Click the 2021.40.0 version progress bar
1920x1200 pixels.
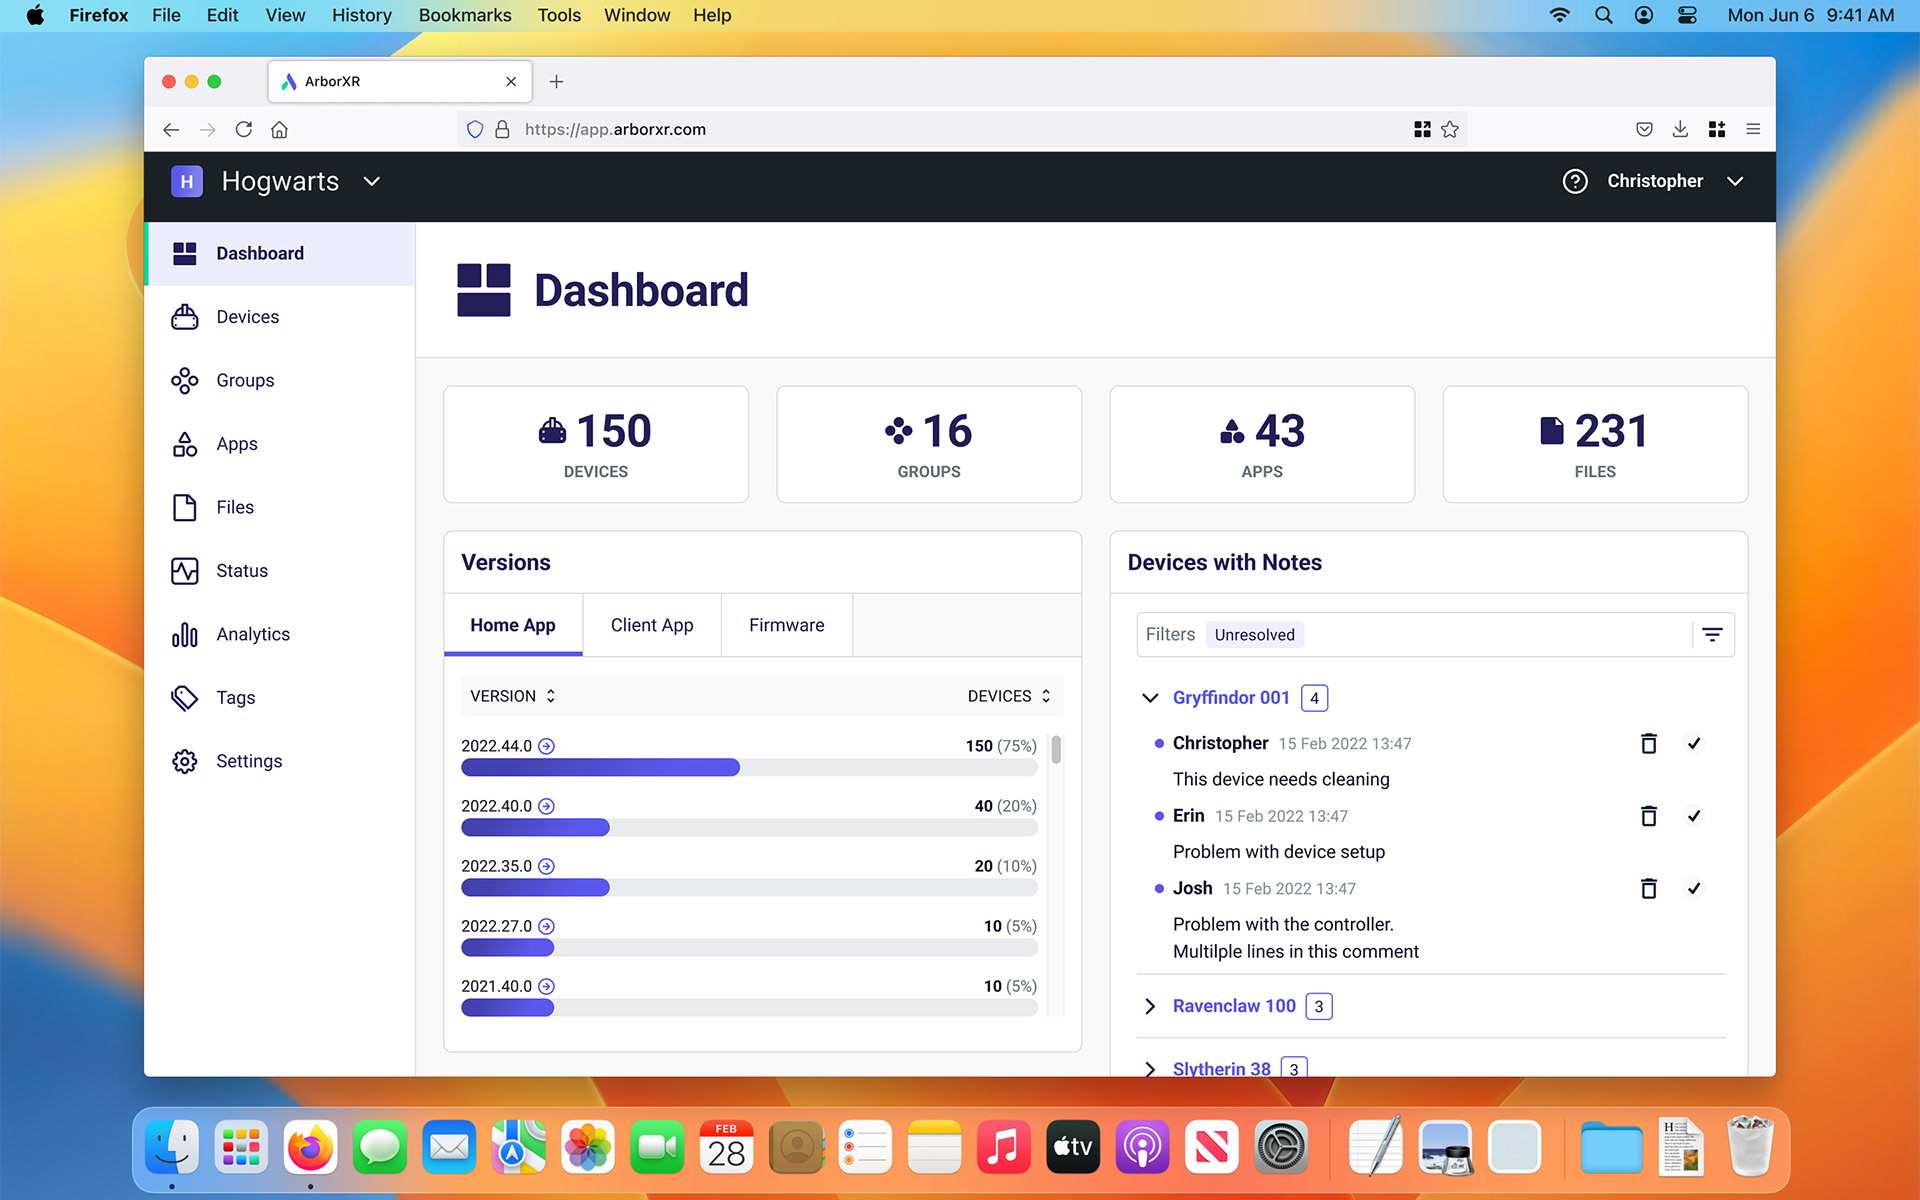(x=749, y=1007)
